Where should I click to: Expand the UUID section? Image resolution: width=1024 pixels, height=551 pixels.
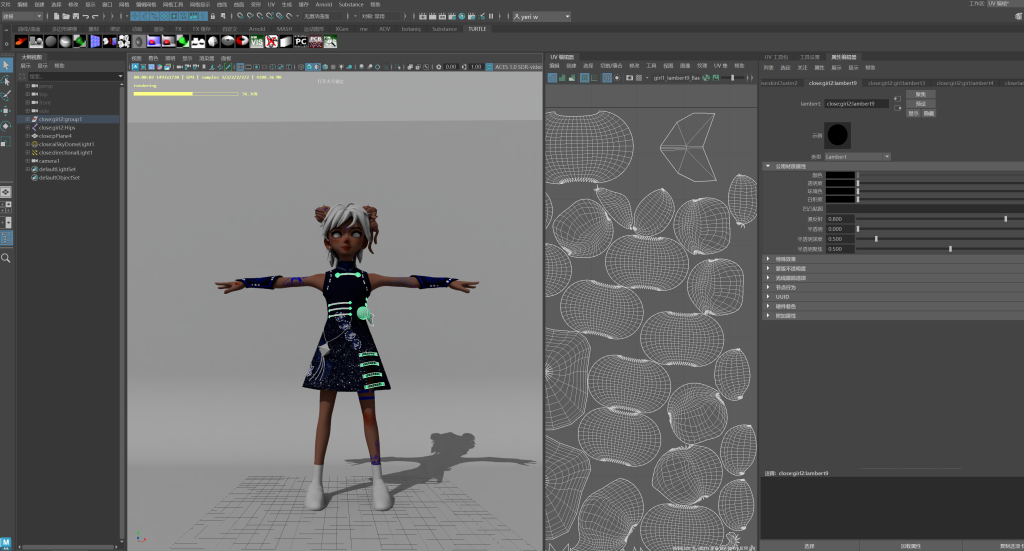[x=768, y=296]
